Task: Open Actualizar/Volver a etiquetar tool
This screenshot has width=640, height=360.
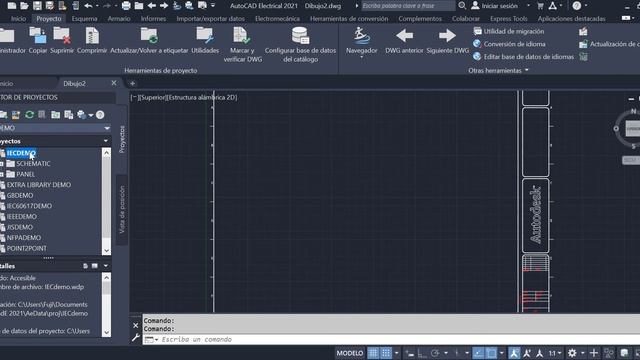Action: pyautogui.click(x=149, y=40)
